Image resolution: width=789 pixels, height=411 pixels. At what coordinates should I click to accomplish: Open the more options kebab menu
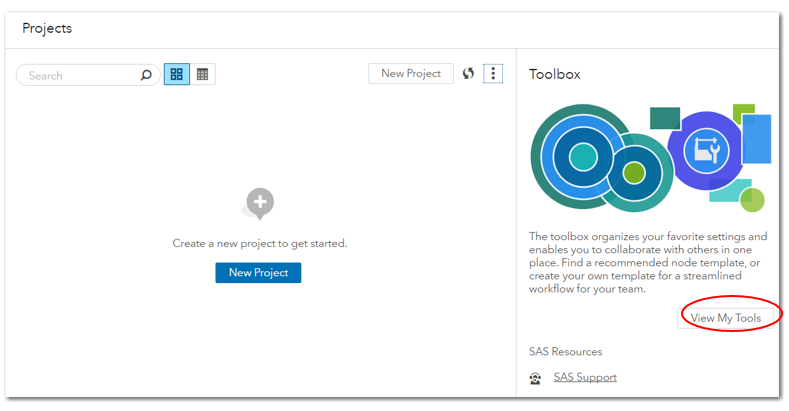(x=493, y=73)
